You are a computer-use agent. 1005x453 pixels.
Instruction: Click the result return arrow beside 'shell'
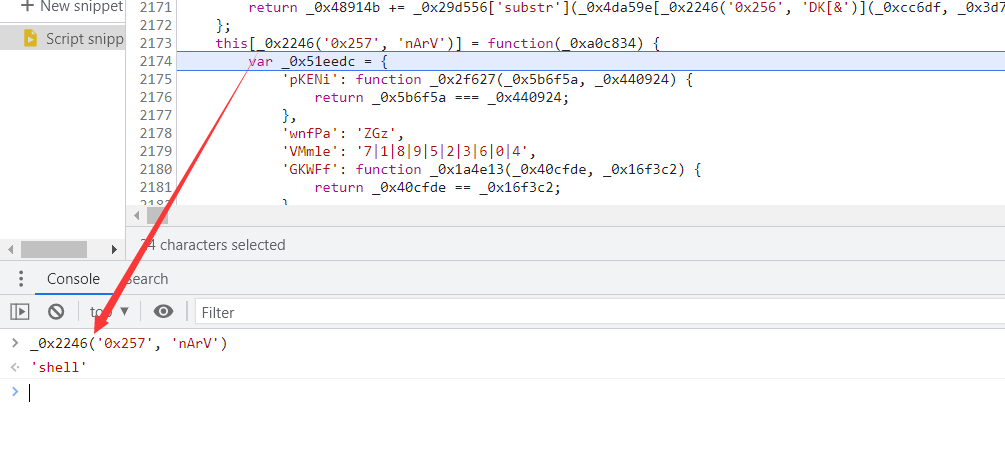pos(15,367)
